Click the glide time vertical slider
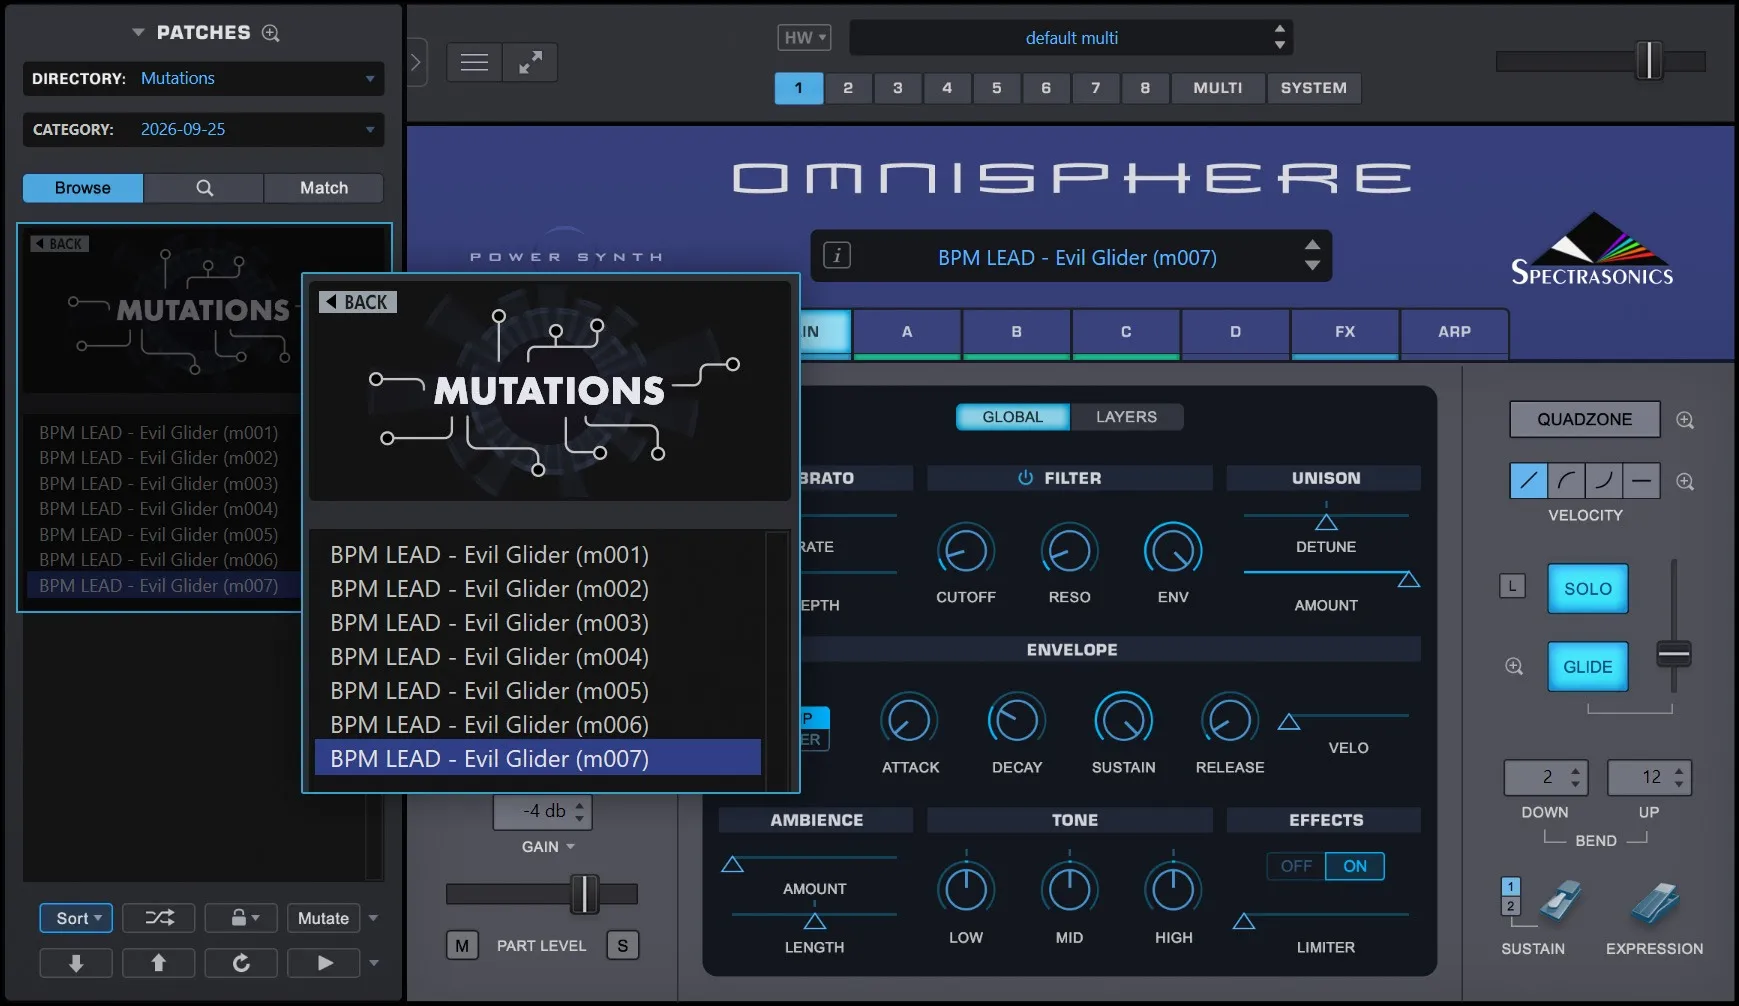 (x=1673, y=655)
